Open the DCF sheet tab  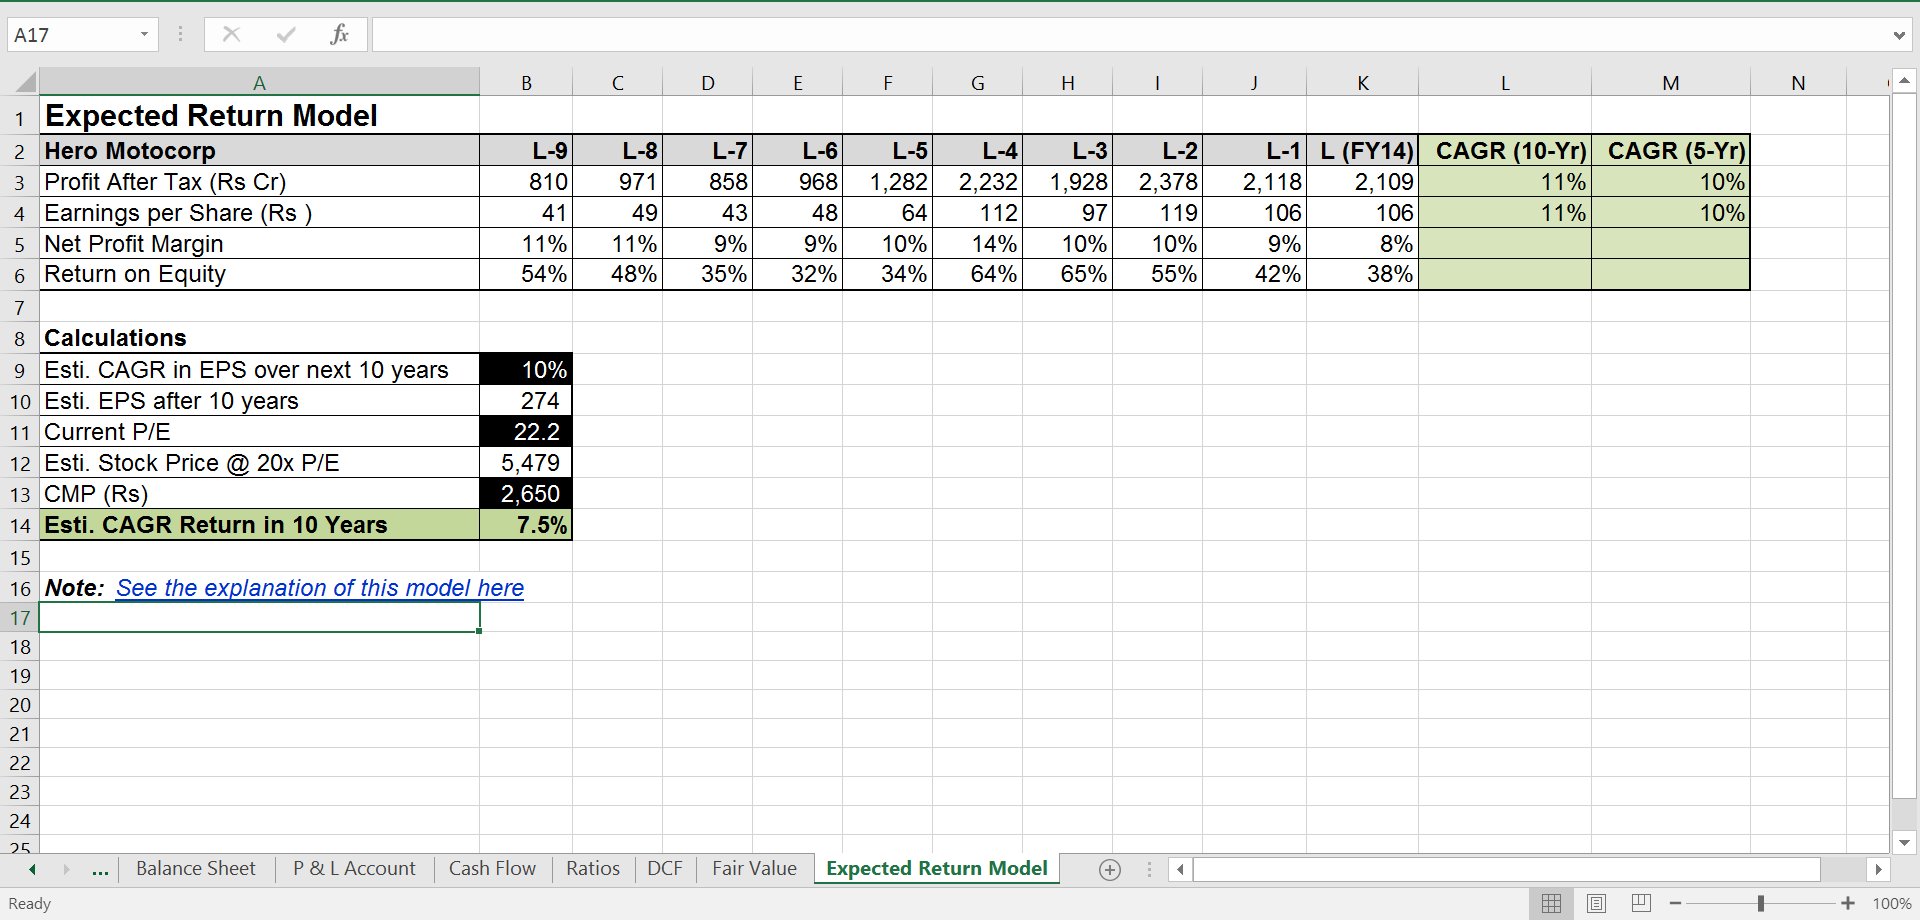665,868
